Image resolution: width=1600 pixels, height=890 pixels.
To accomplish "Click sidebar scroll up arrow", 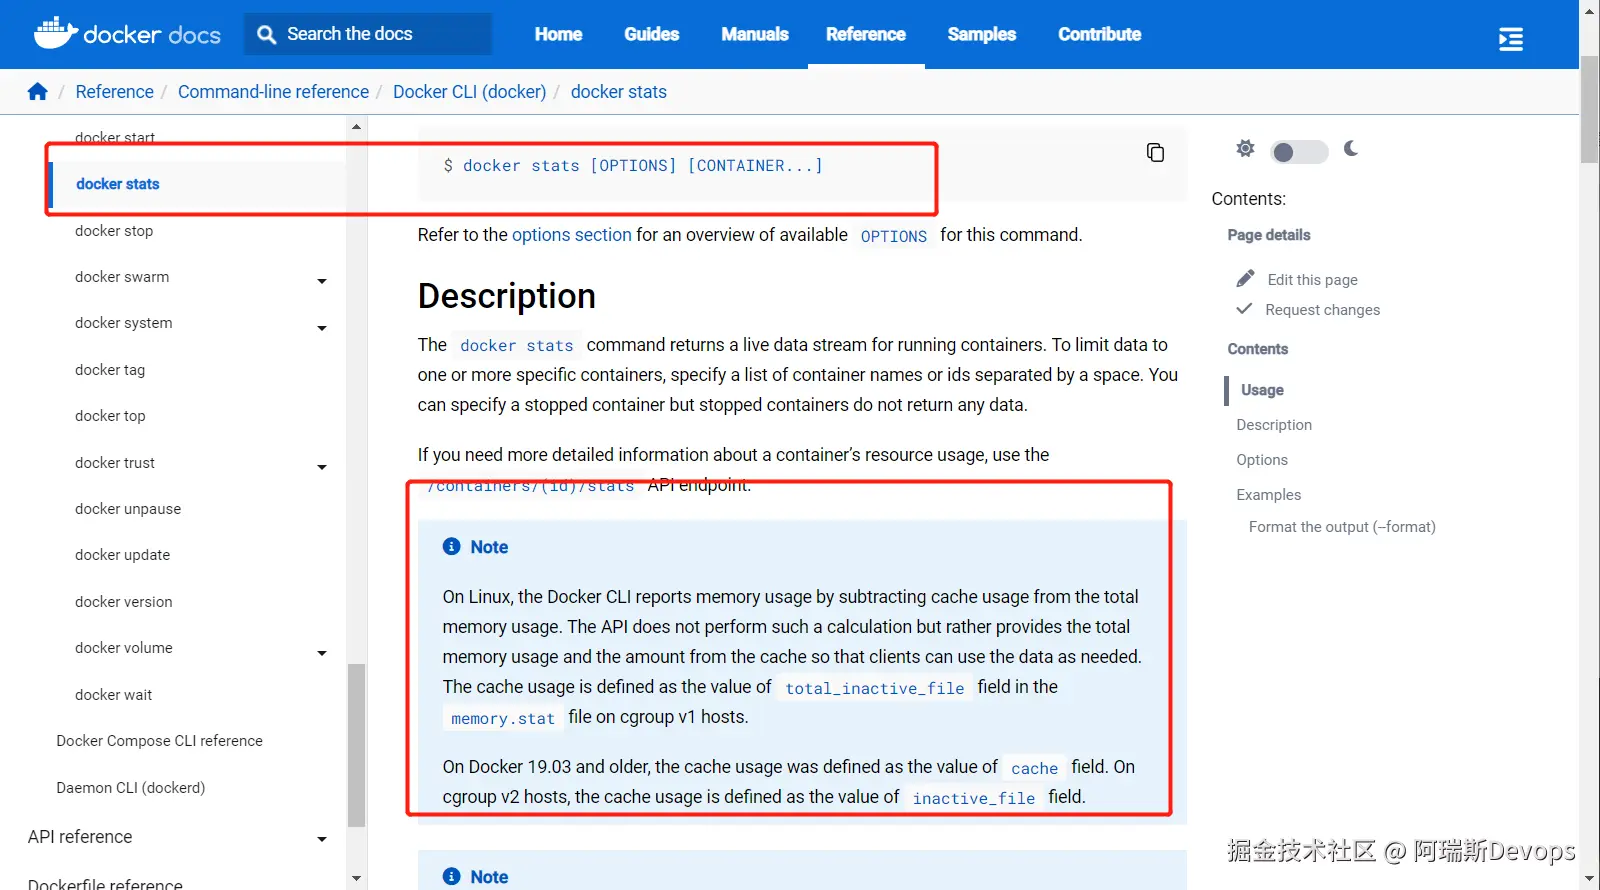I will [x=357, y=127].
